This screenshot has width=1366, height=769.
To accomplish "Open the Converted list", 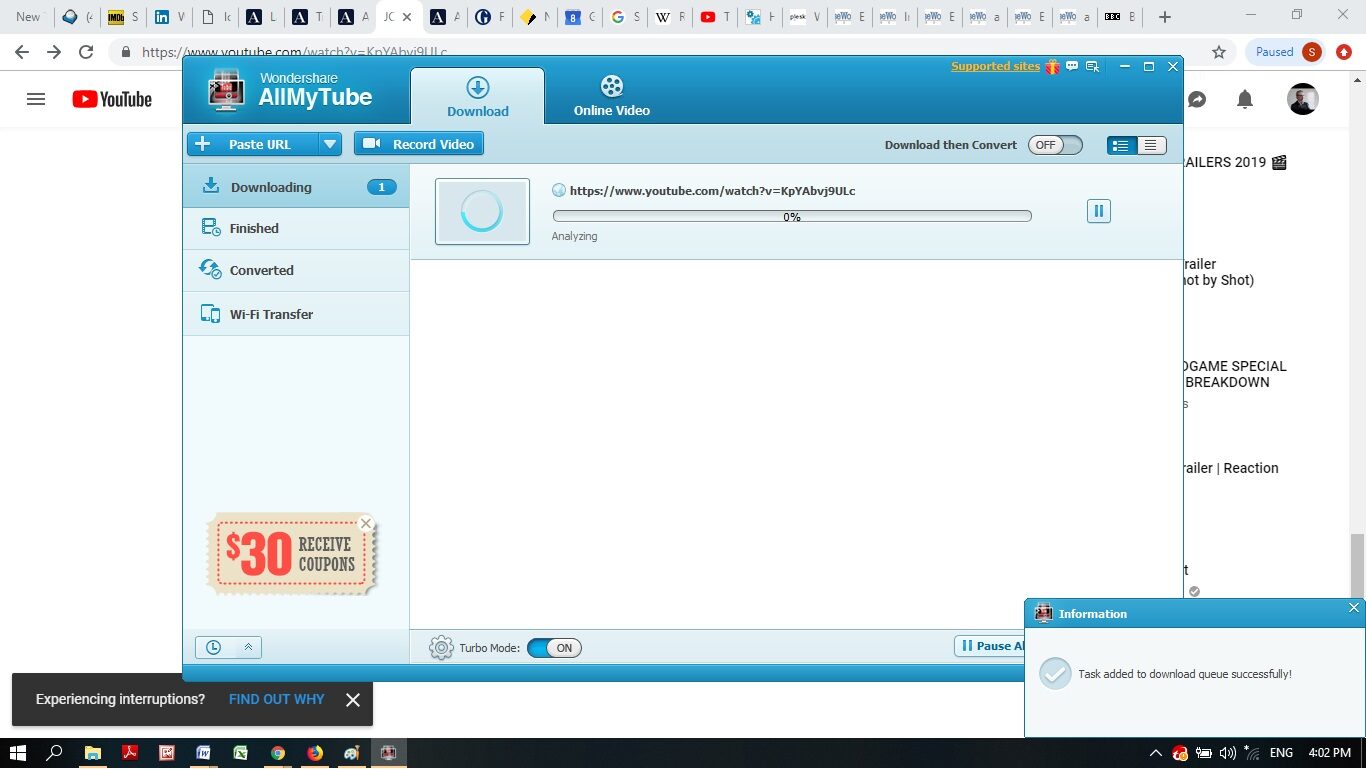I will (296, 270).
